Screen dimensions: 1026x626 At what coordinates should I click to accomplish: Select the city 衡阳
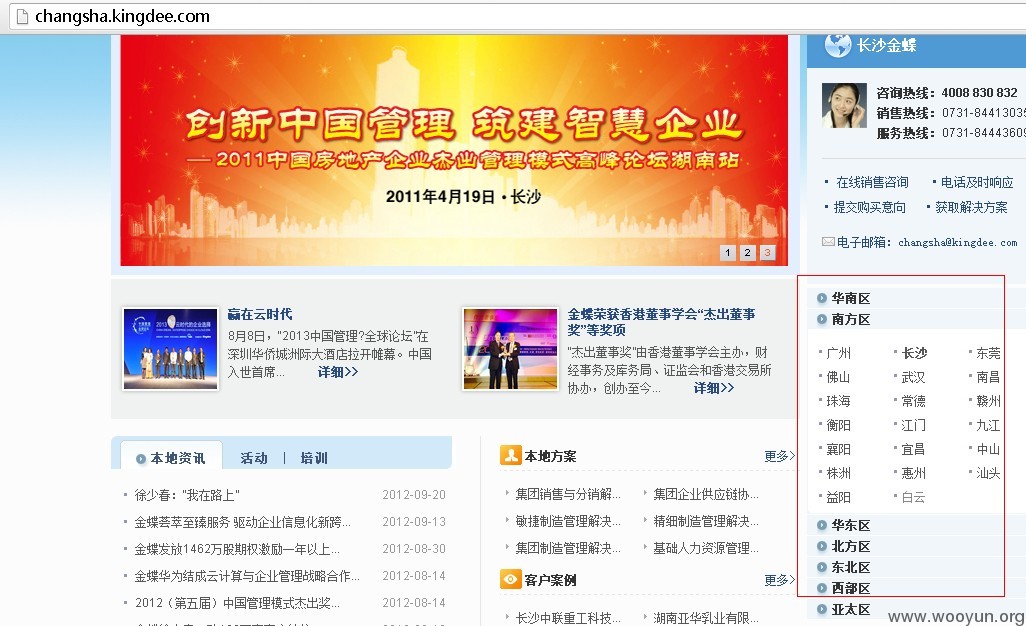(838, 425)
